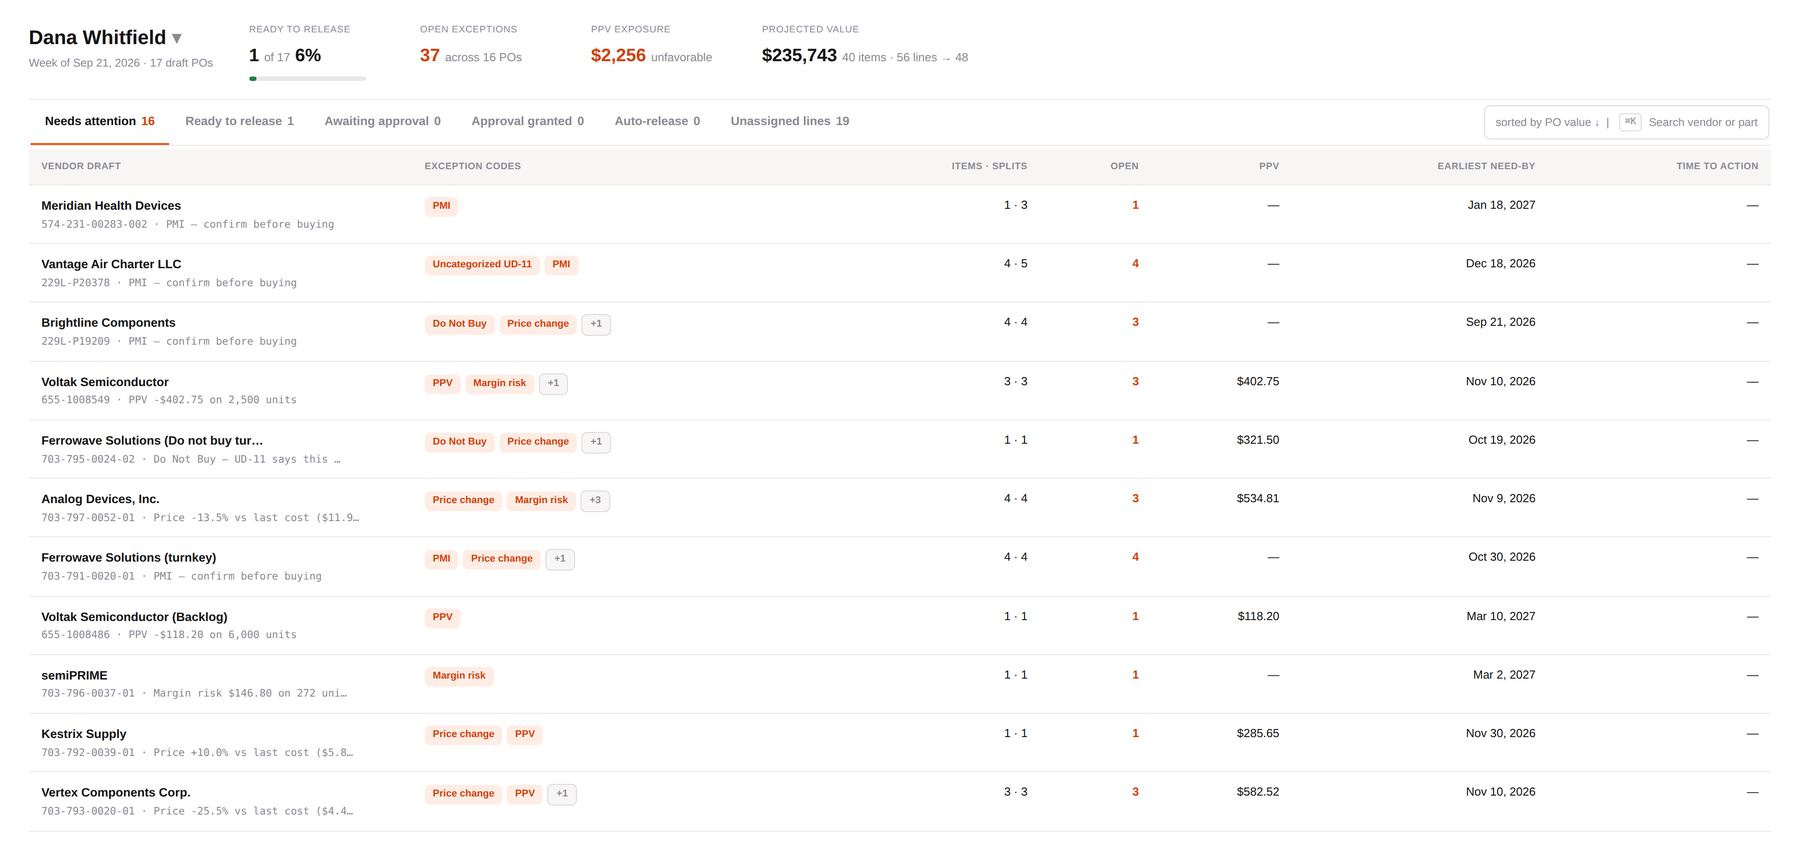This screenshot has width=1800, height=864.
Task: Expand the +1 badge on Brightline Components
Action: click(x=596, y=324)
